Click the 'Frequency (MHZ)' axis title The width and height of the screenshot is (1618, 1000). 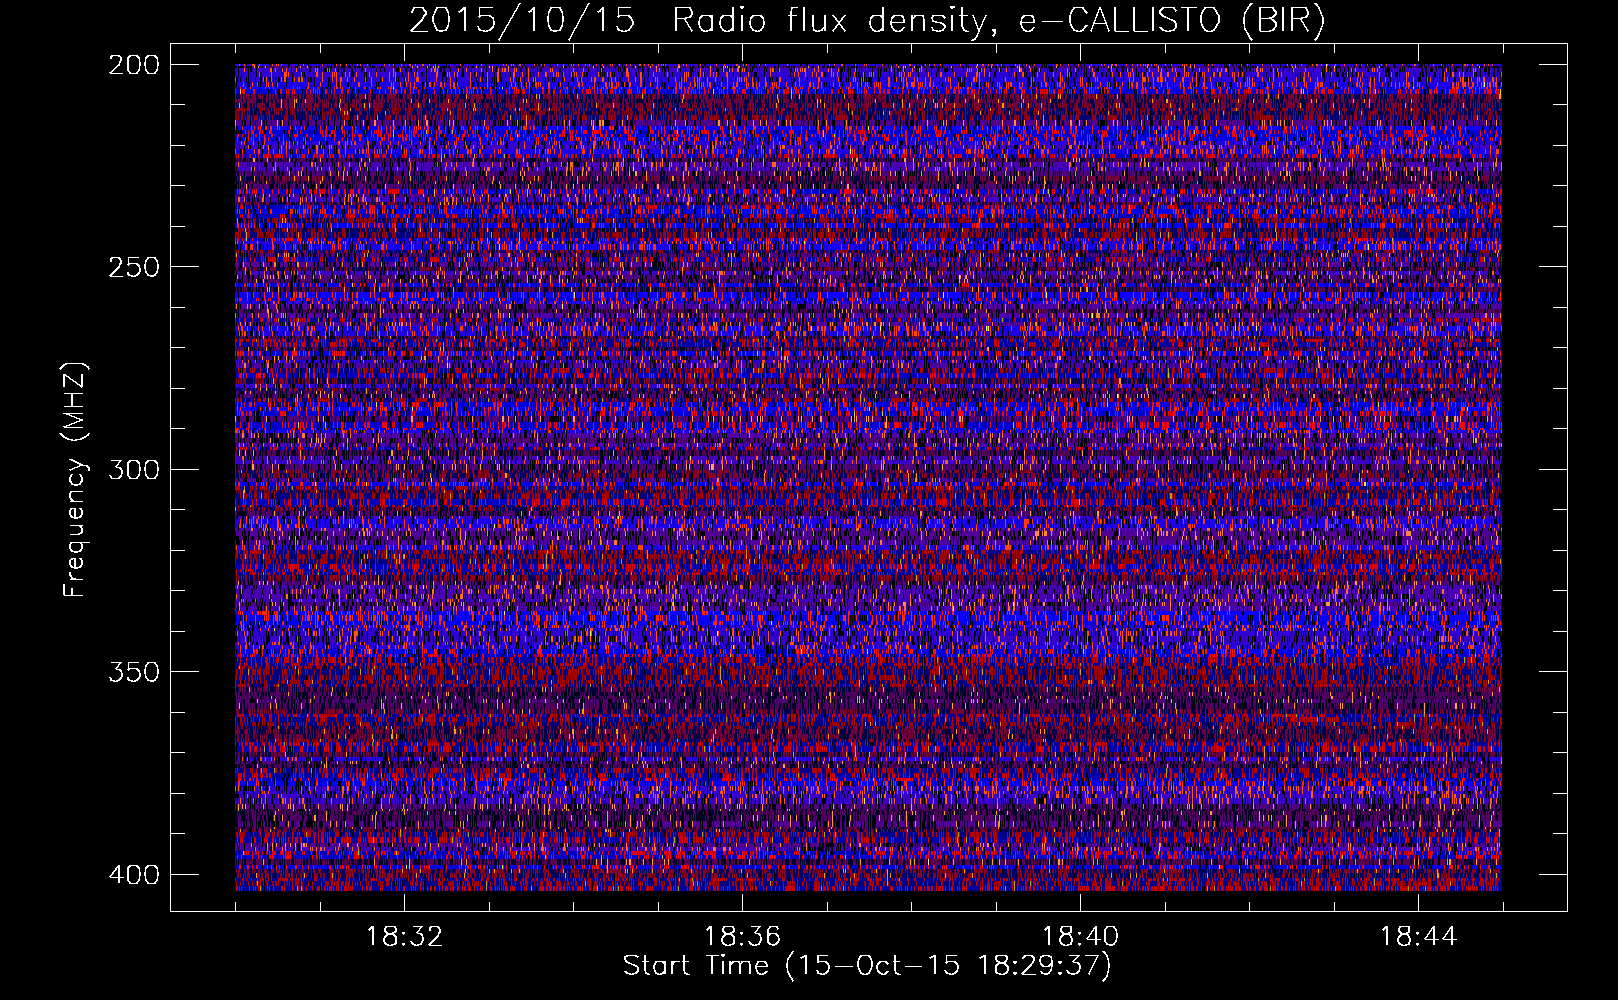[x=75, y=479]
